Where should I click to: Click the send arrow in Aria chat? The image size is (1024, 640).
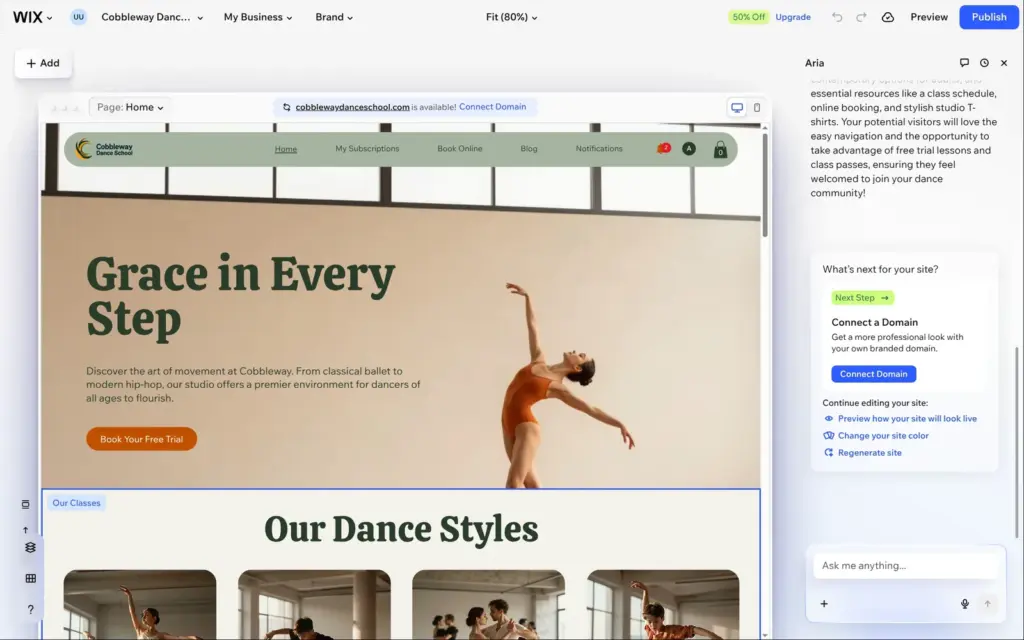(987, 604)
